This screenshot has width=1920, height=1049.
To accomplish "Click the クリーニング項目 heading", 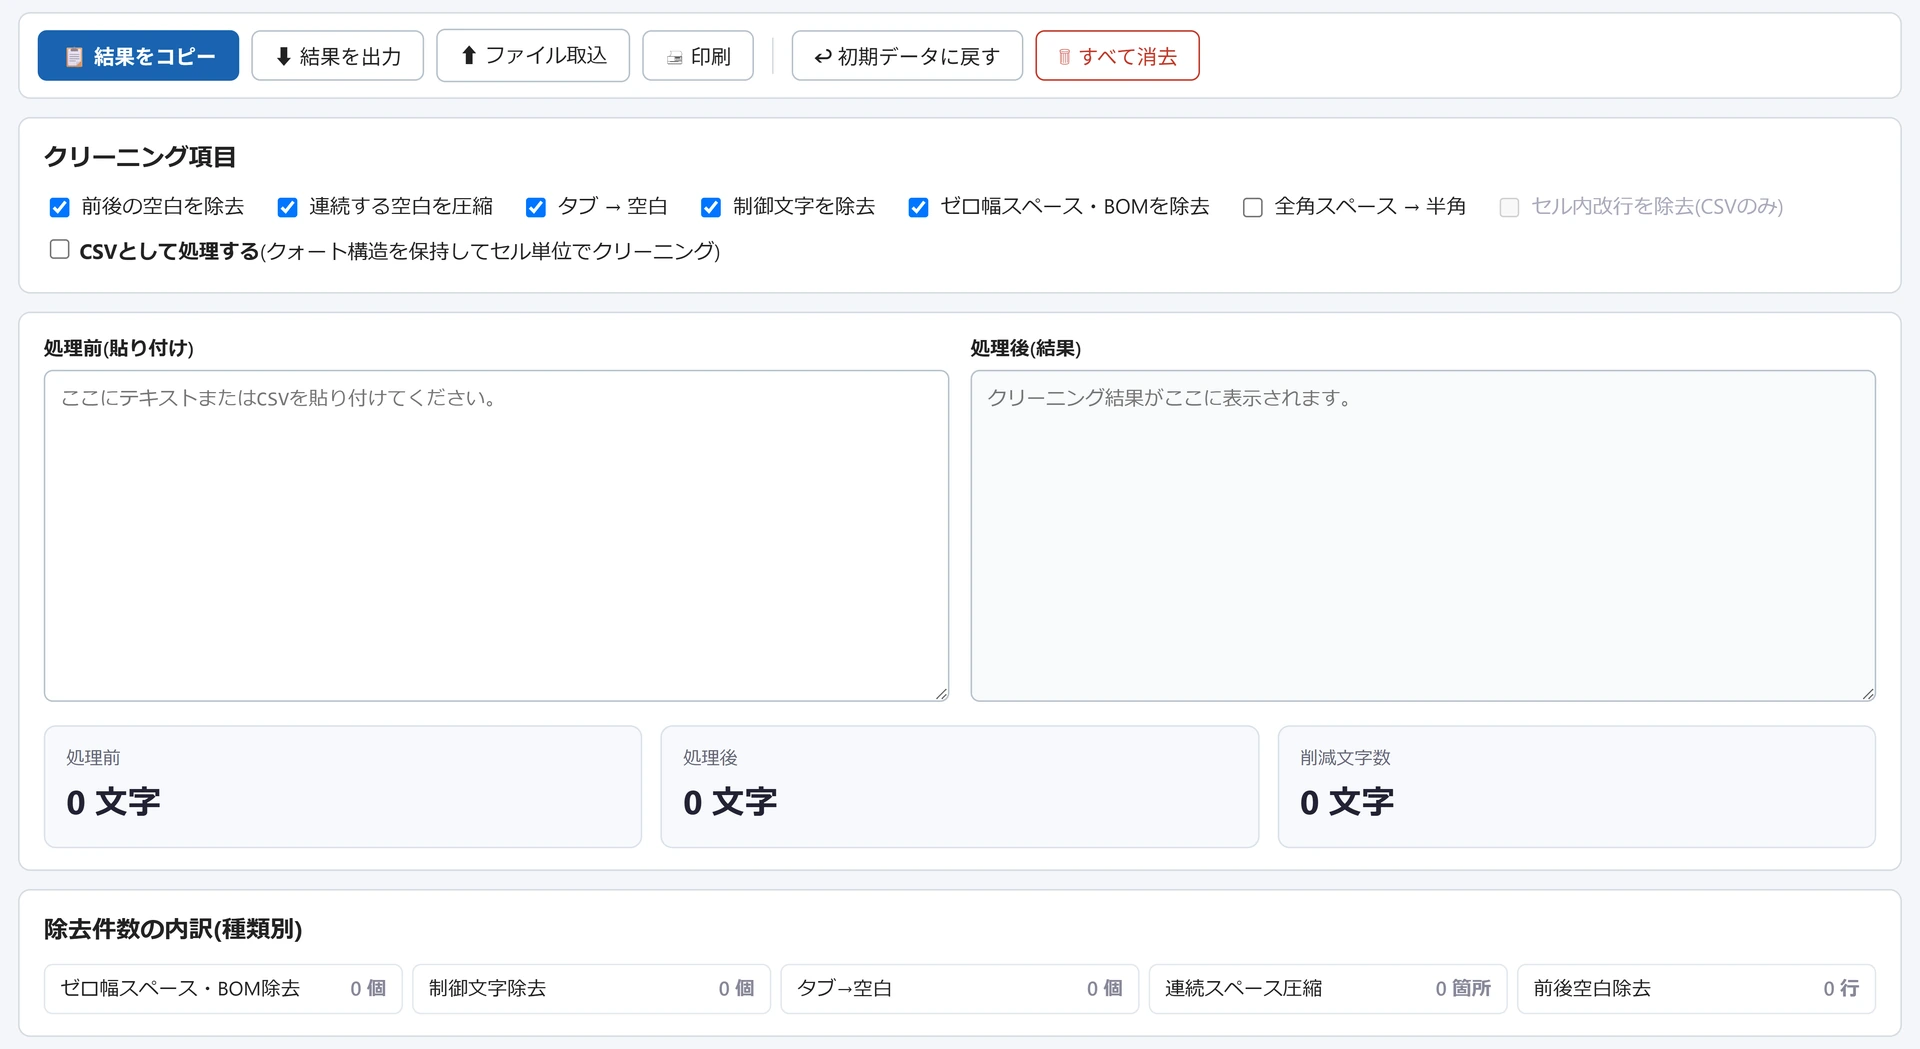I will point(140,157).
